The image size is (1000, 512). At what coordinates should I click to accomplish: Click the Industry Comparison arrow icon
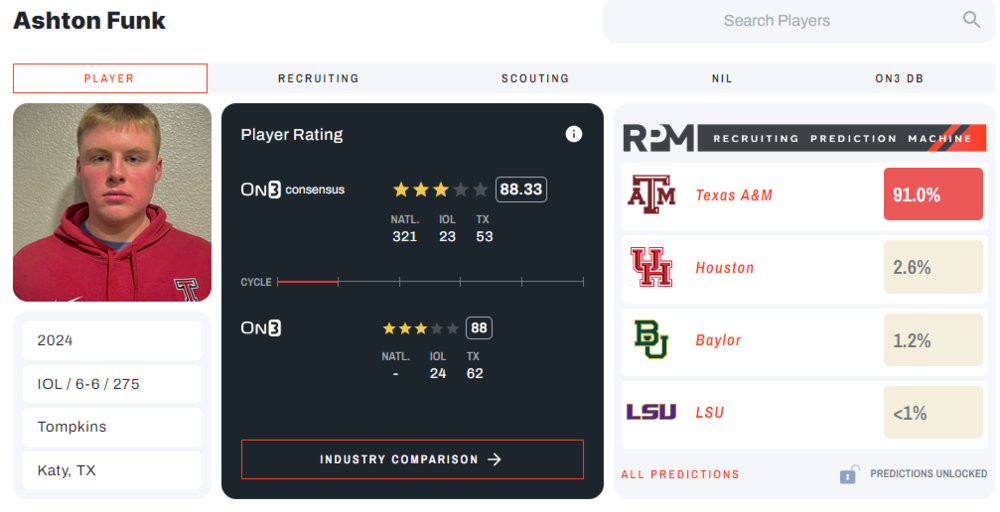click(x=494, y=460)
